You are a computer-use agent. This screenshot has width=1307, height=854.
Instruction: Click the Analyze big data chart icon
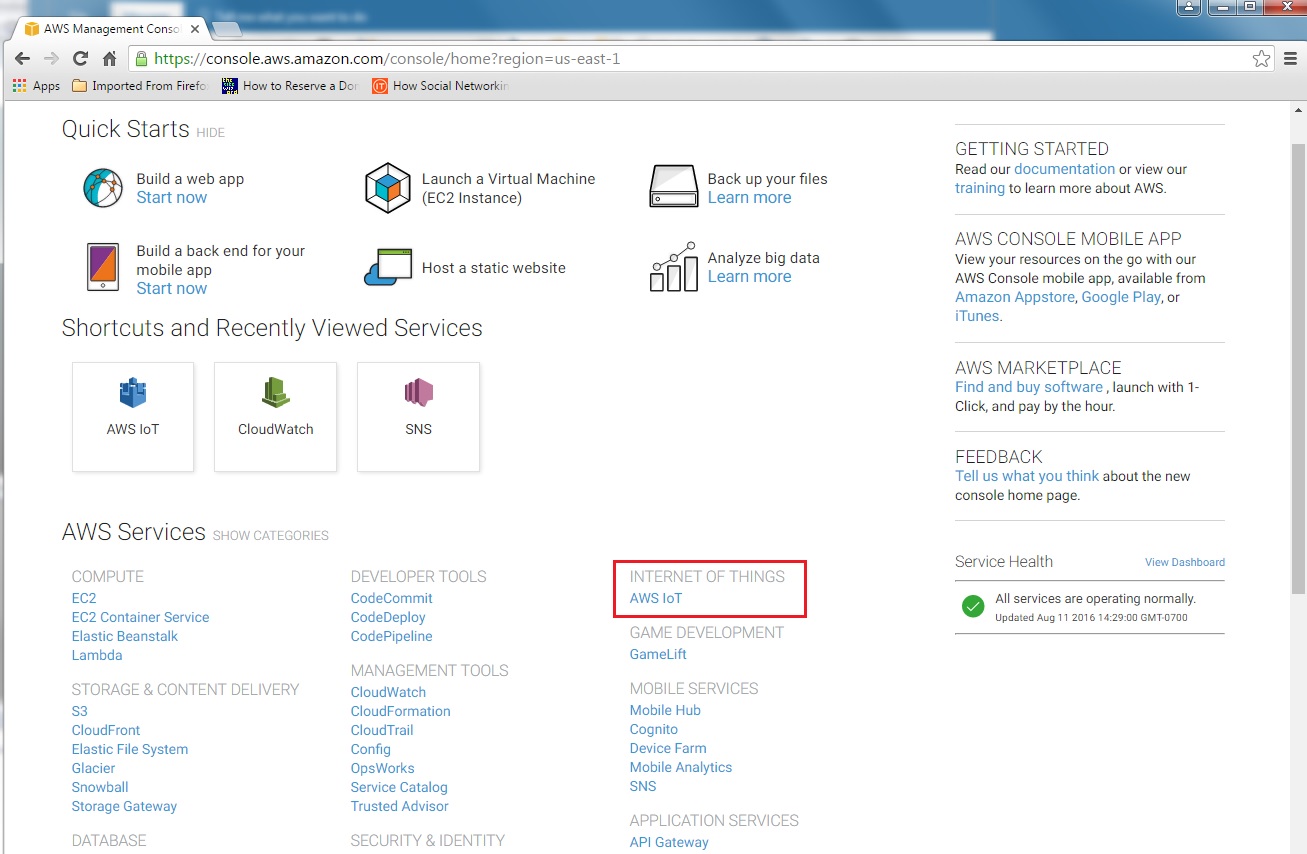673,267
